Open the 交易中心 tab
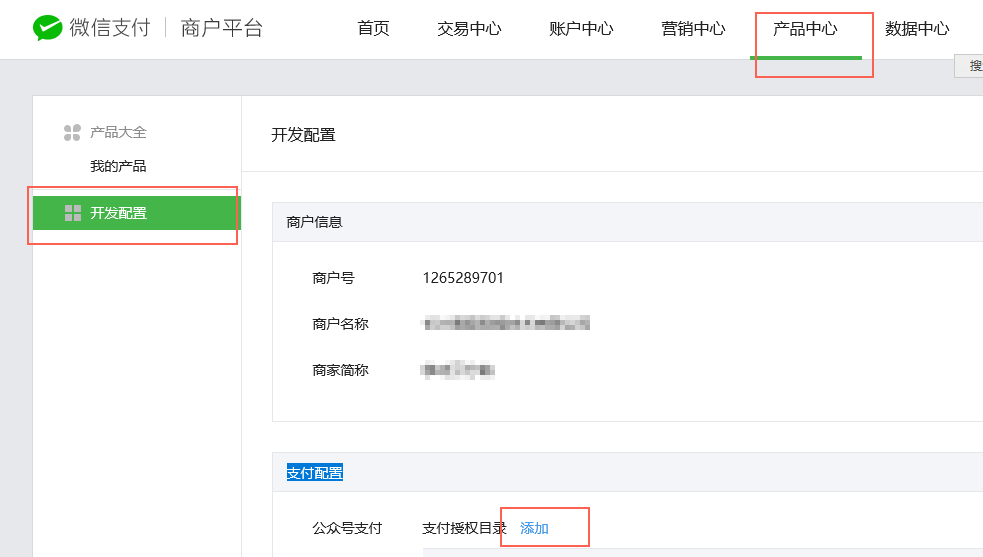The width and height of the screenshot is (983, 557). point(469,29)
